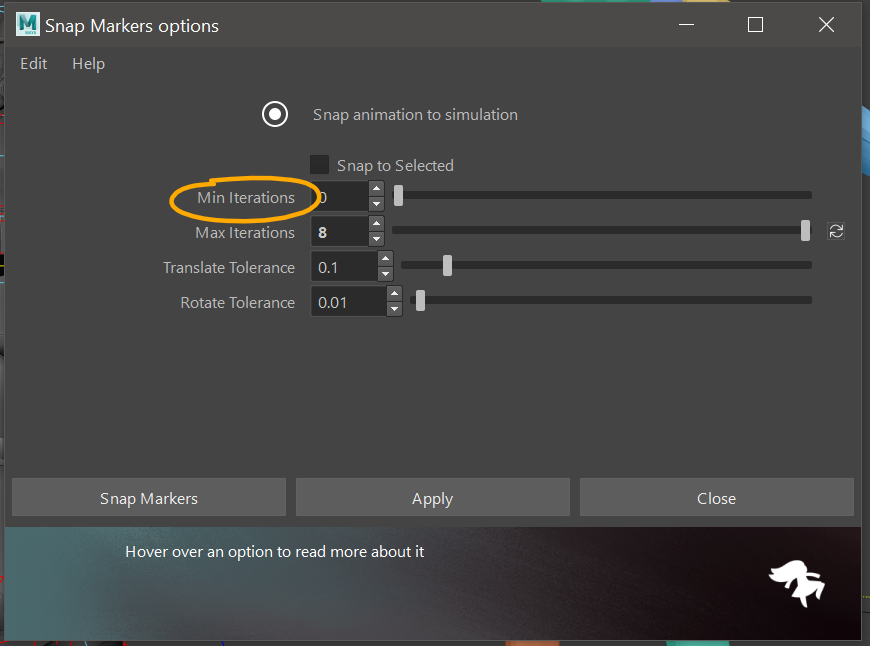The height and width of the screenshot is (646, 870).
Task: Open the Edit menu
Action: (x=34, y=63)
